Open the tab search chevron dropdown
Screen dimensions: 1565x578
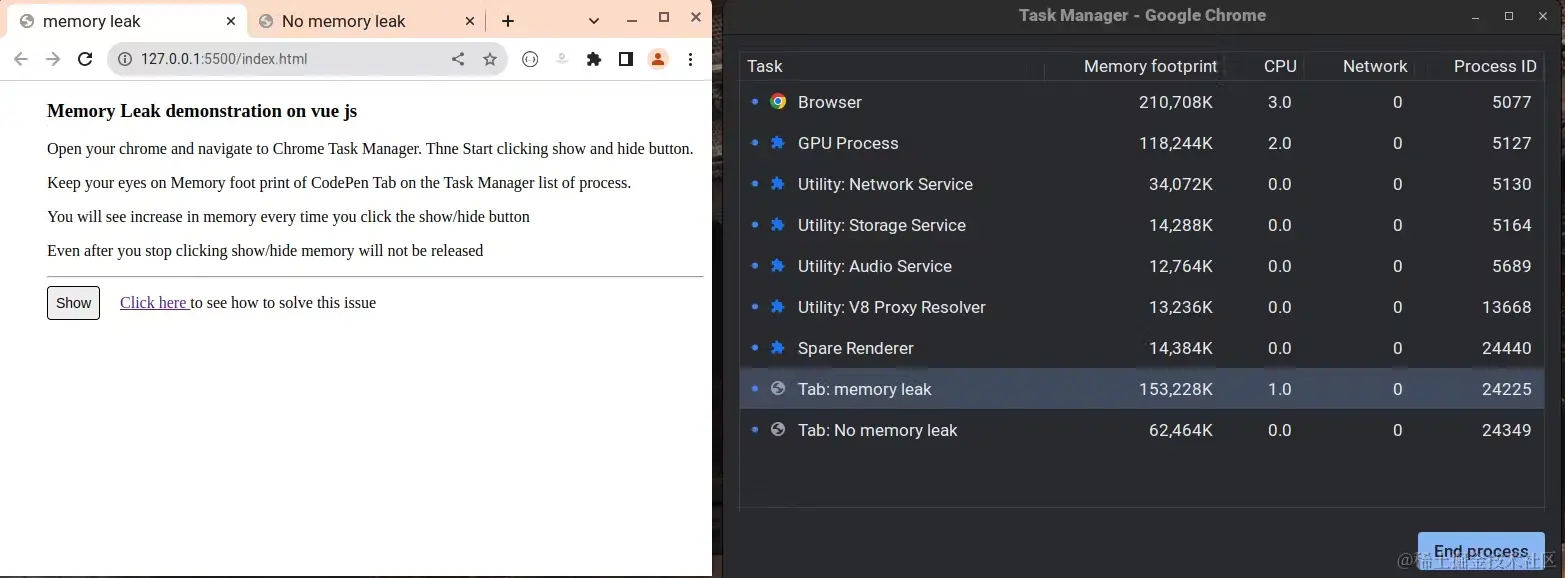[x=594, y=21]
